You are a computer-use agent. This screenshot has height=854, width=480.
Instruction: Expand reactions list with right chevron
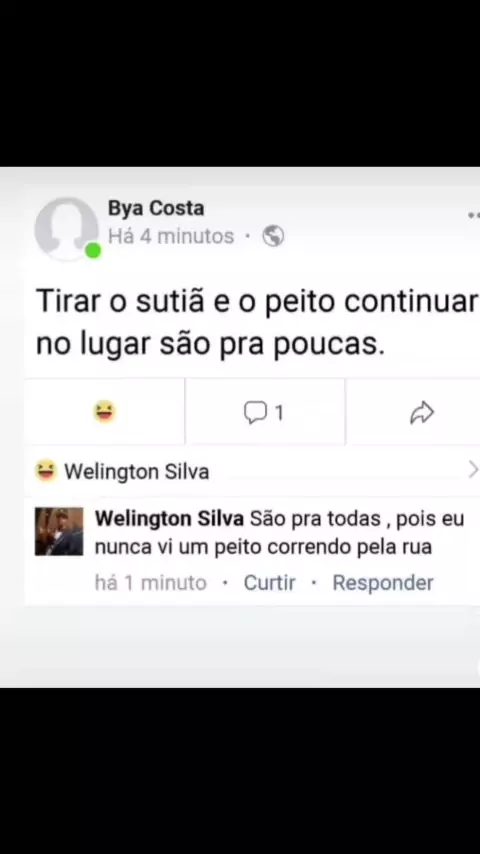473,469
